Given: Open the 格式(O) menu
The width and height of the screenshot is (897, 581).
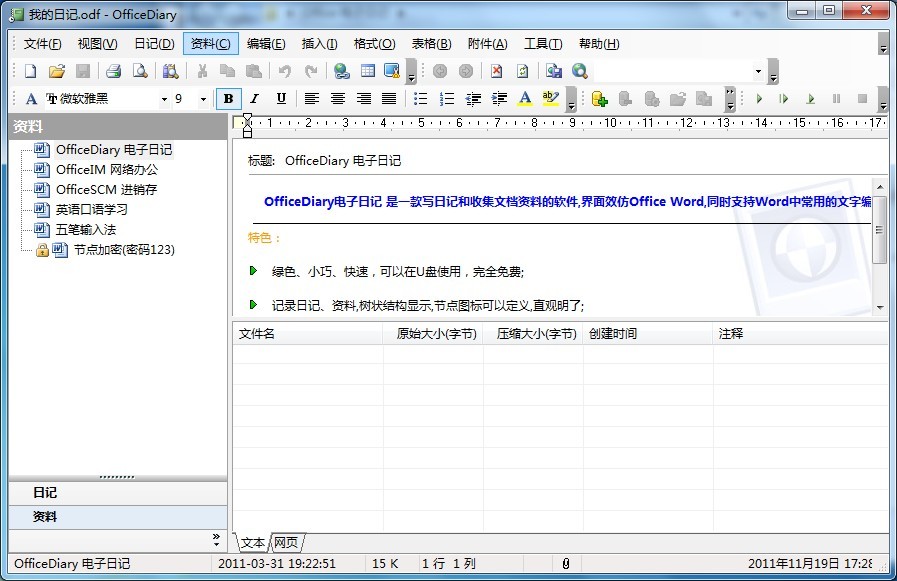Looking at the screenshot, I should (x=375, y=44).
